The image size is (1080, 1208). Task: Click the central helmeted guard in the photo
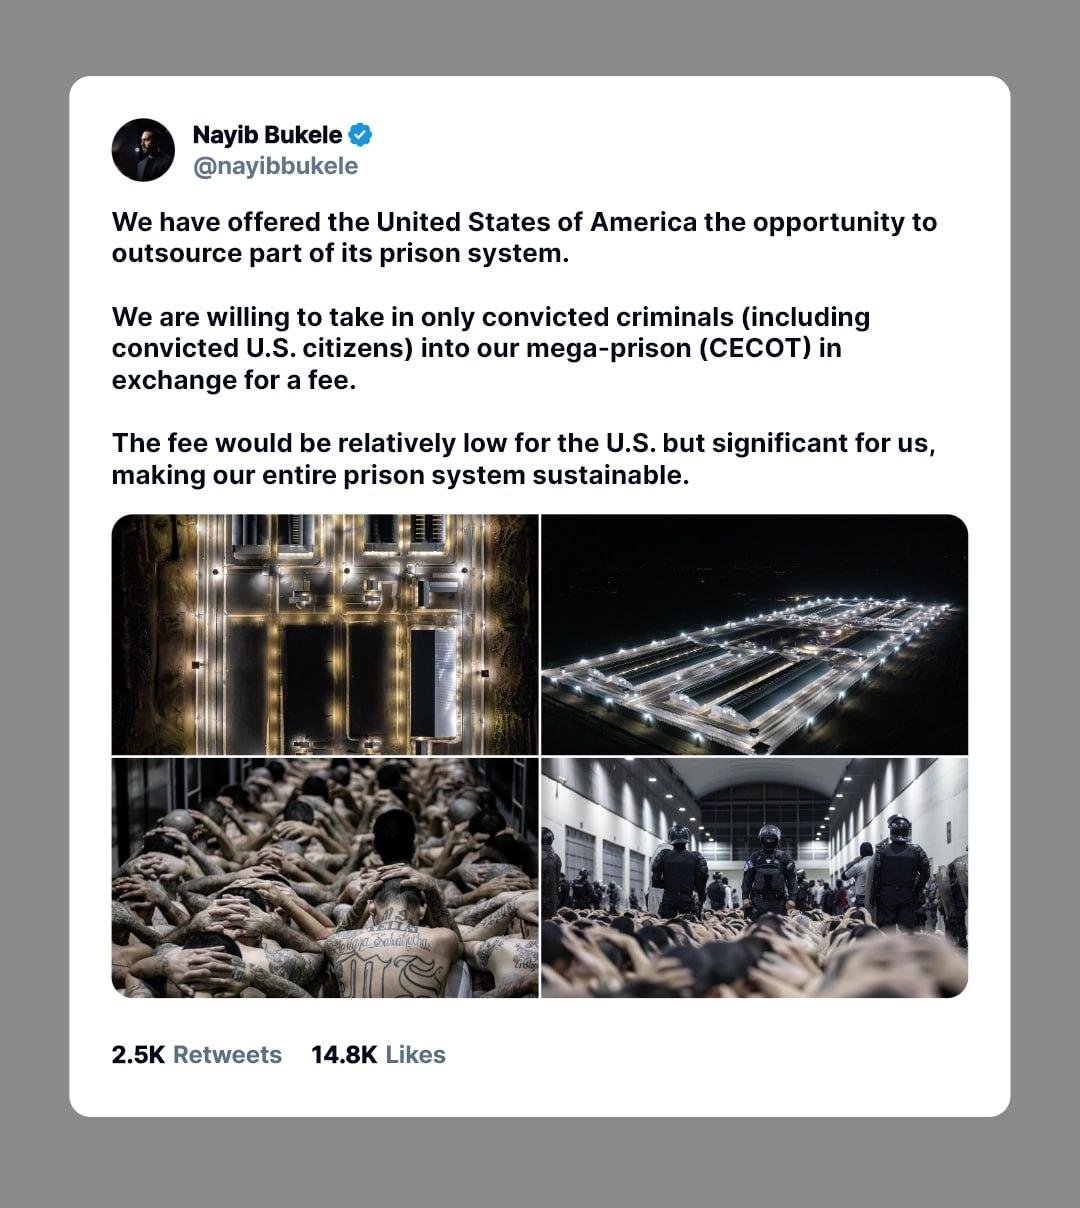pyautogui.click(x=768, y=870)
